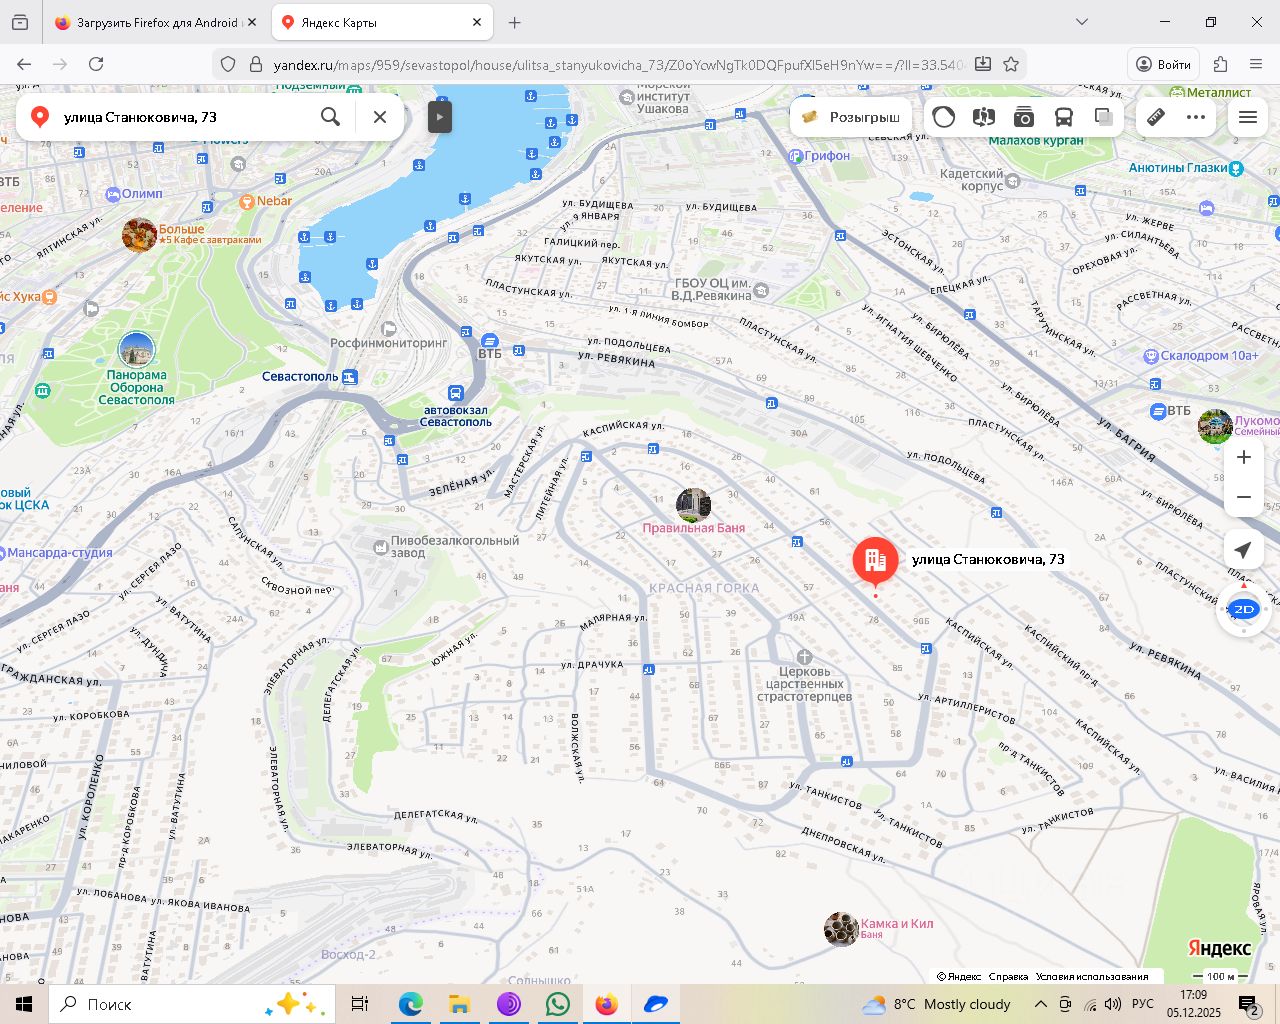
Task: Click the Росфинмониторинг flag marker
Action: [x=390, y=328]
